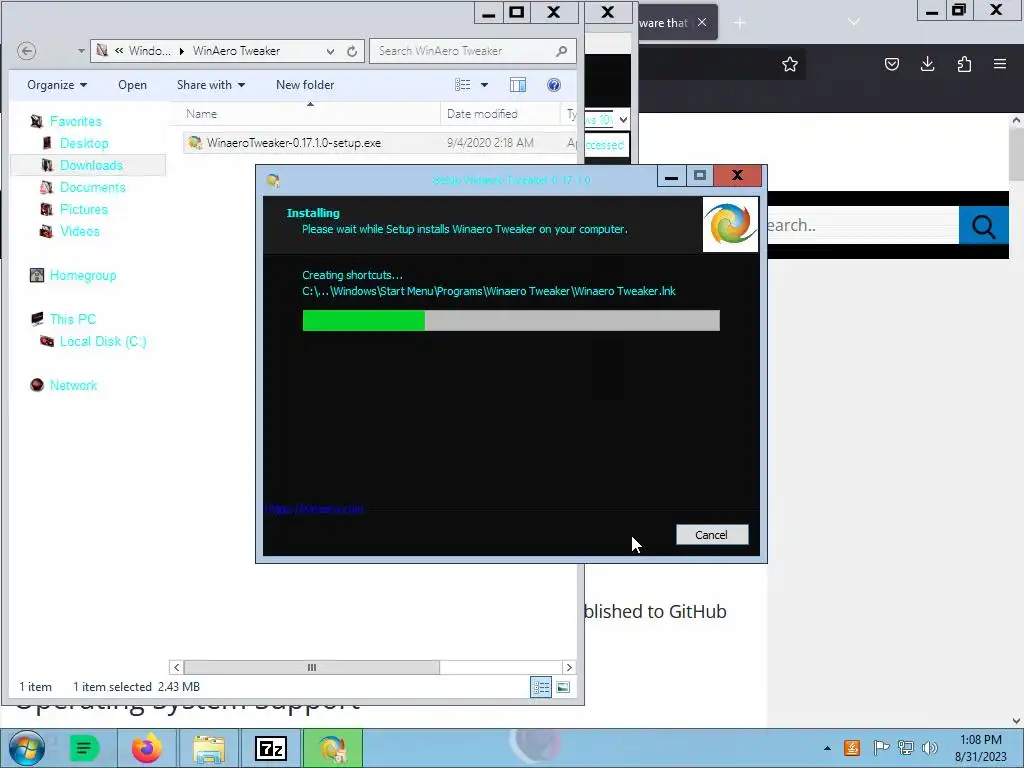Open Firefox extensions menu
Image resolution: width=1024 pixels, height=768 pixels.
[964, 64]
